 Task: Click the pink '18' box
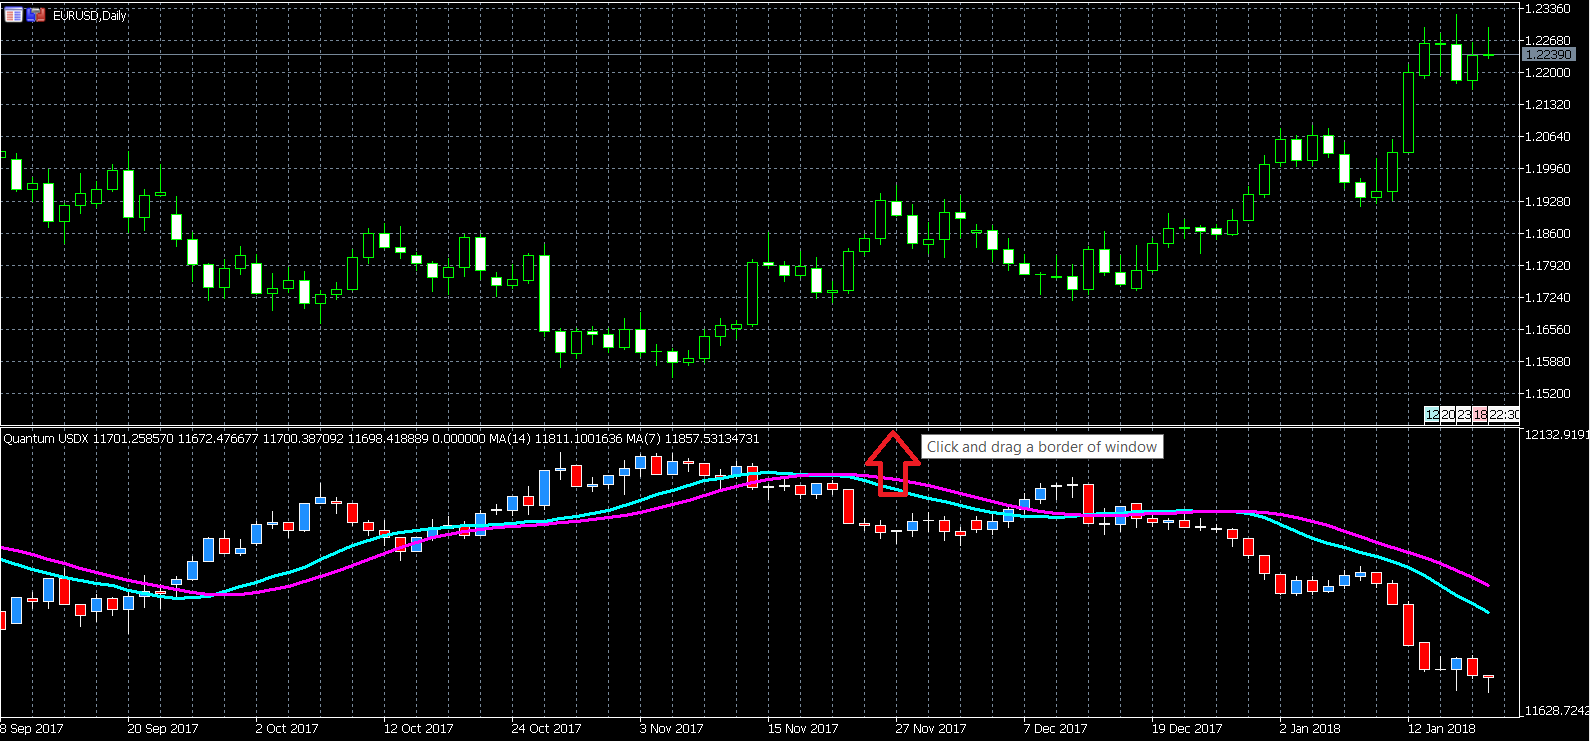pos(1479,414)
